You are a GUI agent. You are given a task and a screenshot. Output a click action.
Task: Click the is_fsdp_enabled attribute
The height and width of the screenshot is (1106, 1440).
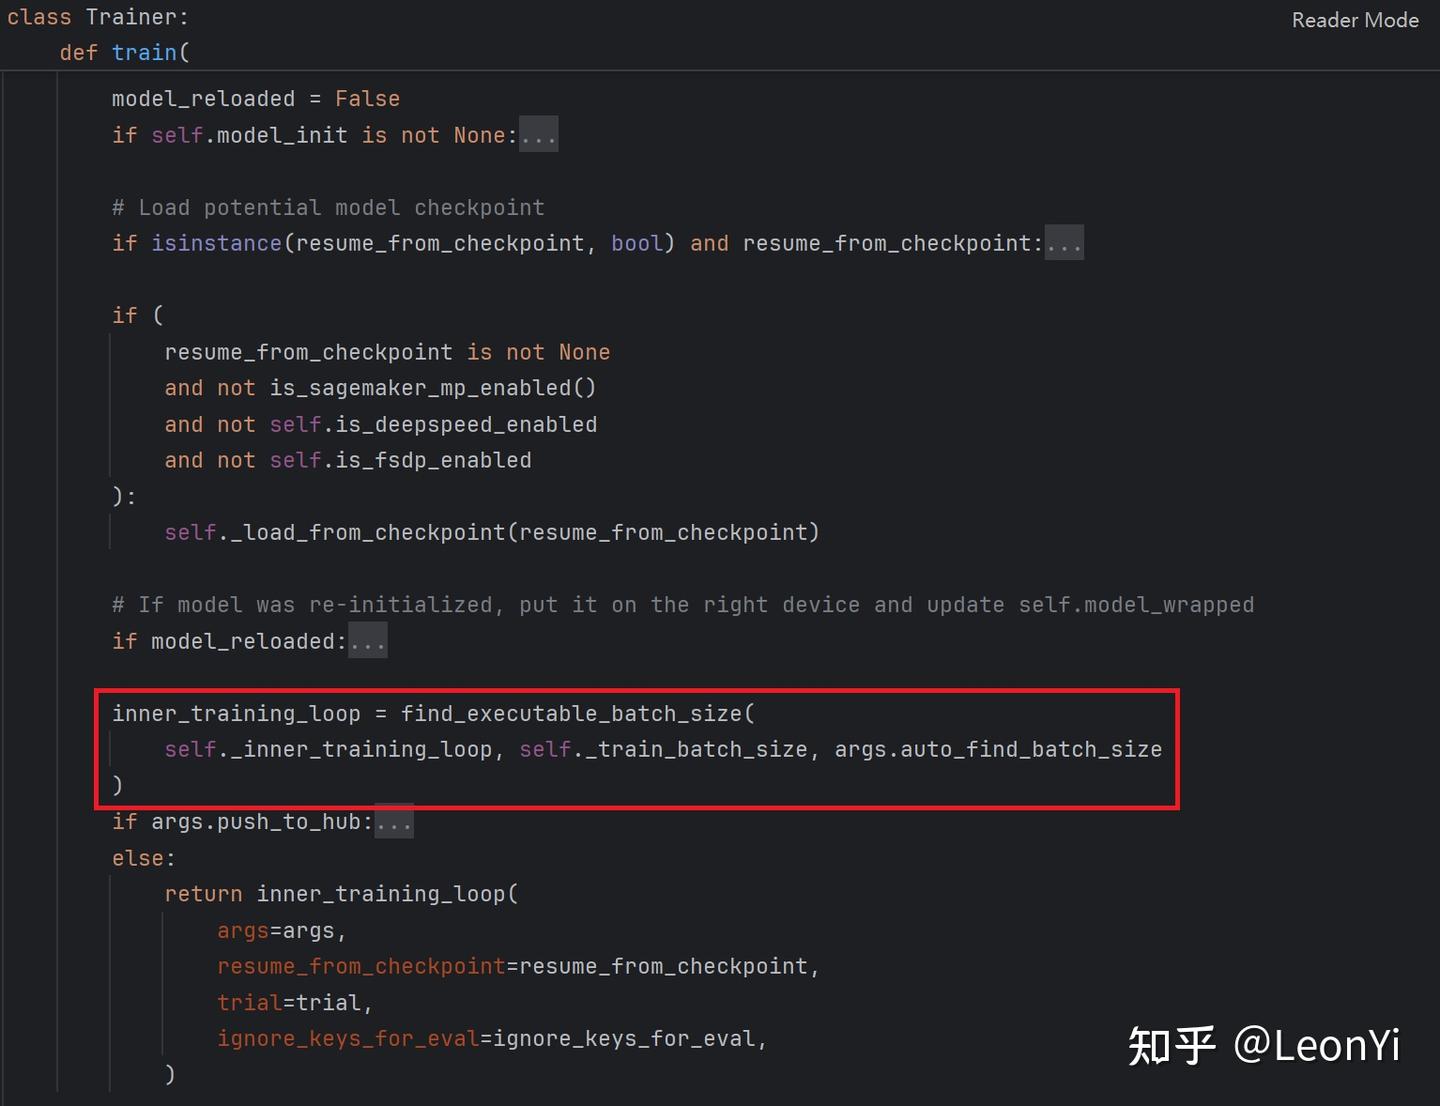pyautogui.click(x=433, y=461)
